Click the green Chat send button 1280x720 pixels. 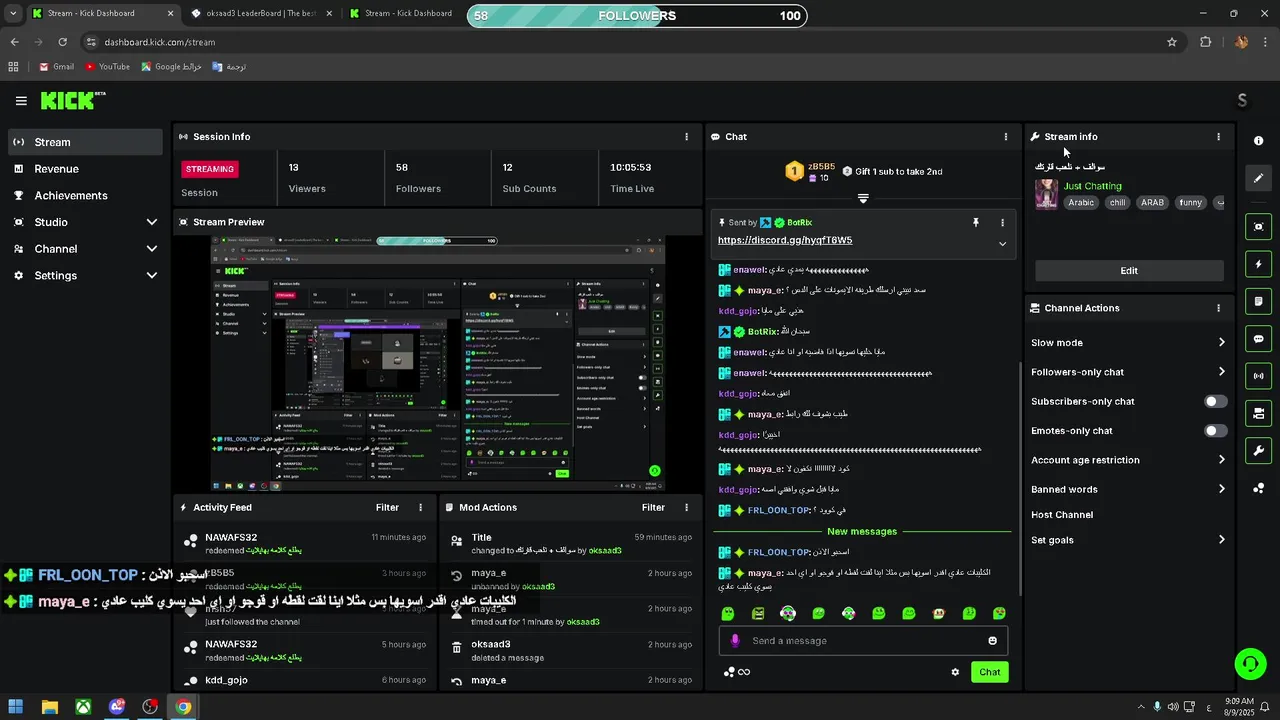coord(989,672)
